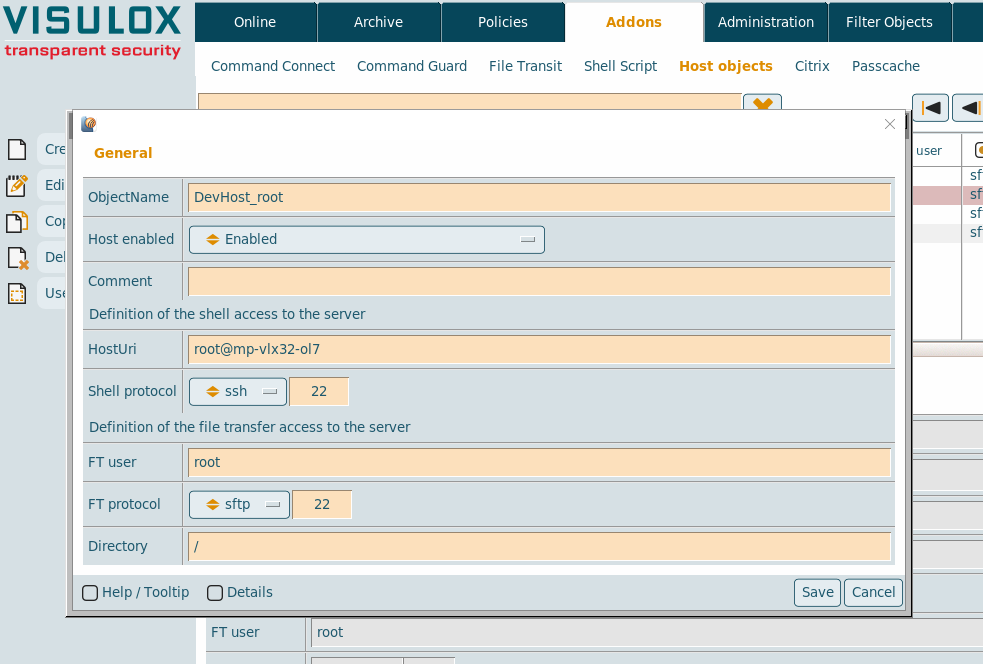The width and height of the screenshot is (983, 664).
Task: Click the Edit pencil icon in sidebar
Action: coord(17,185)
